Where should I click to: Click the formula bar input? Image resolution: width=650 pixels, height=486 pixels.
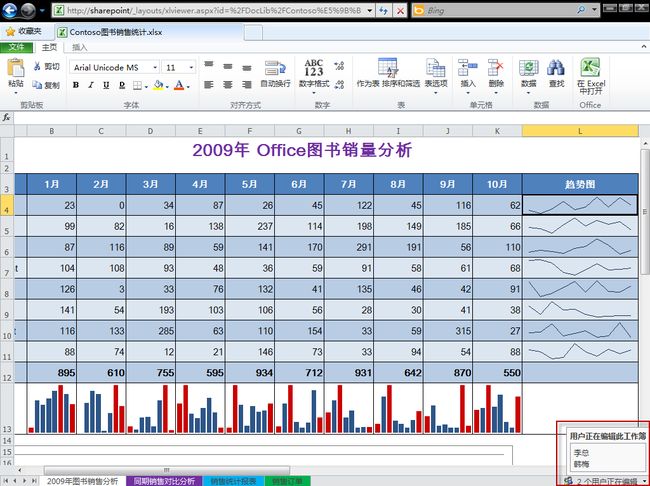point(331,118)
